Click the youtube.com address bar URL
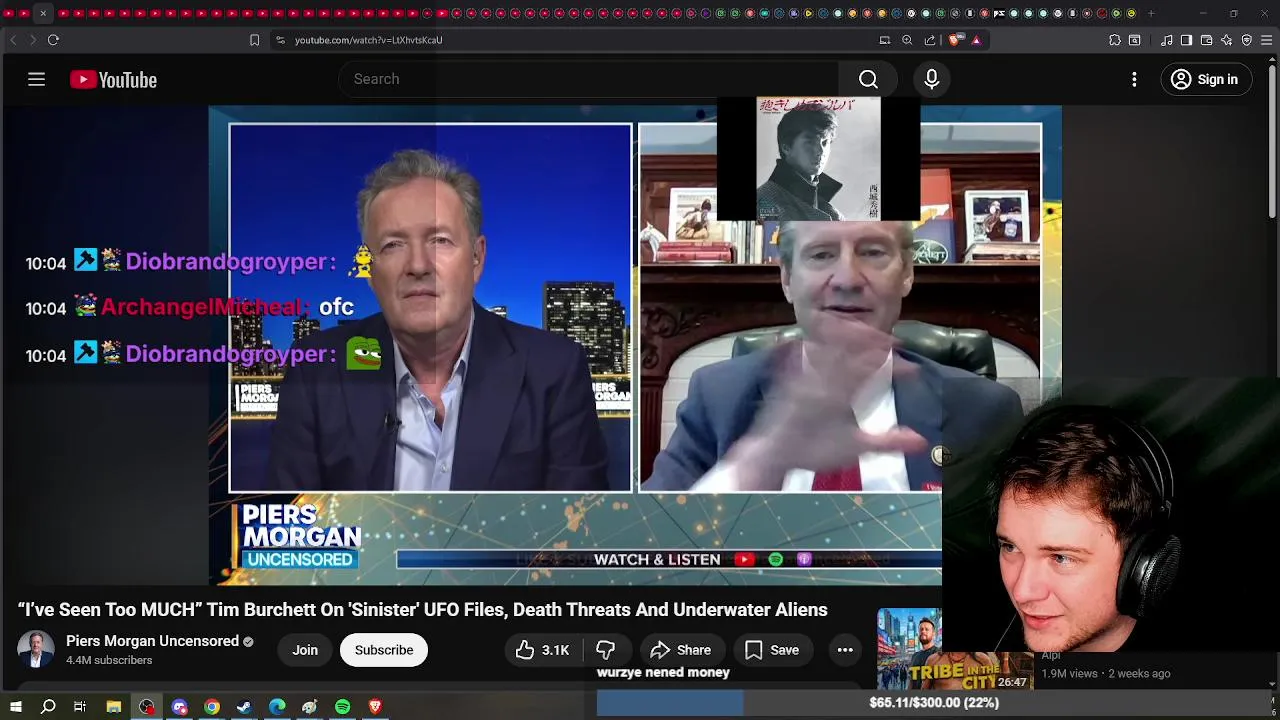Screen dimensions: 1280x720 tap(368, 40)
